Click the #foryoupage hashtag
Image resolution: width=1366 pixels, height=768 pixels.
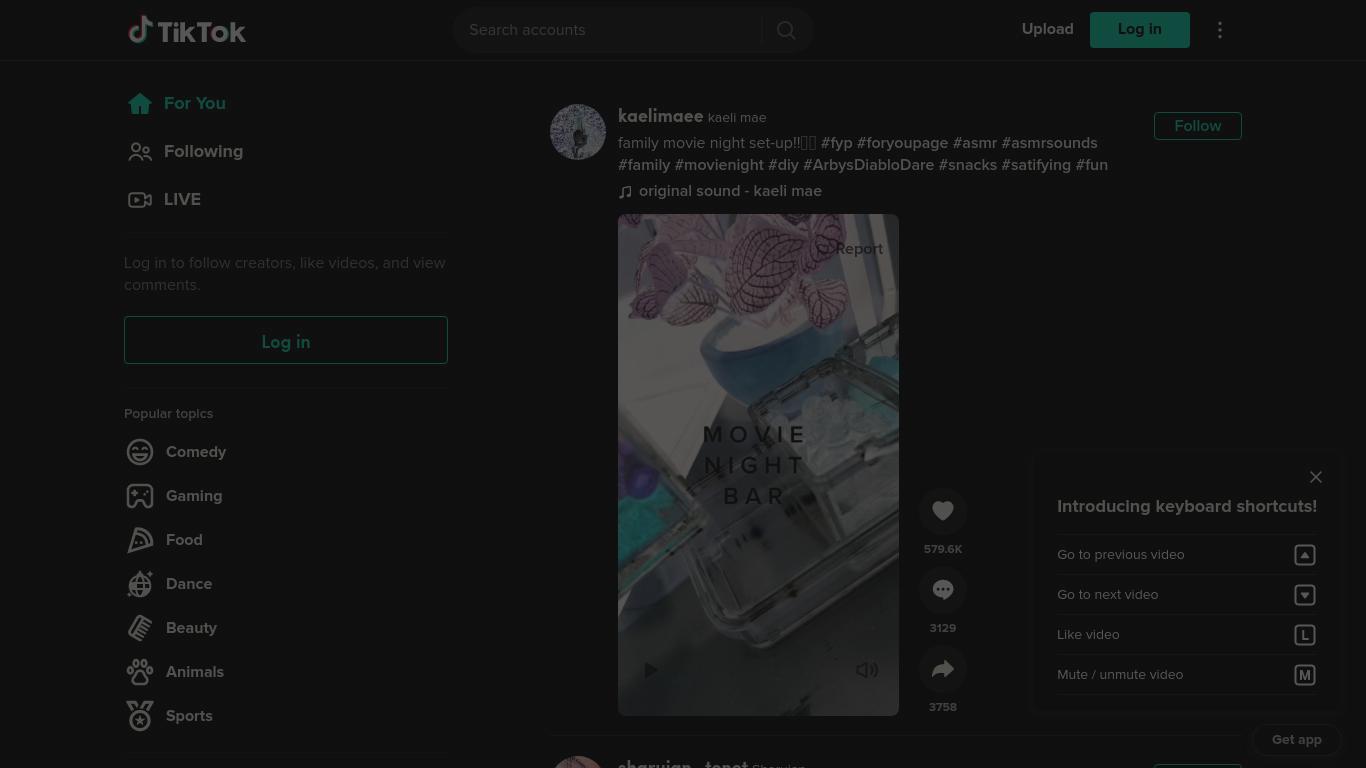click(x=902, y=143)
